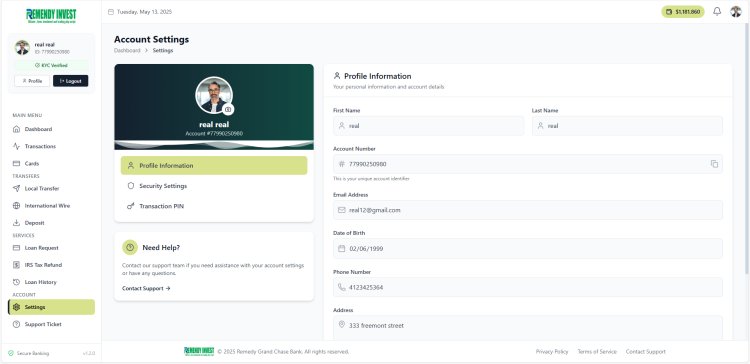This screenshot has height=364, width=750.
Task: Click the Cards credit card icon
Action: tap(16, 164)
